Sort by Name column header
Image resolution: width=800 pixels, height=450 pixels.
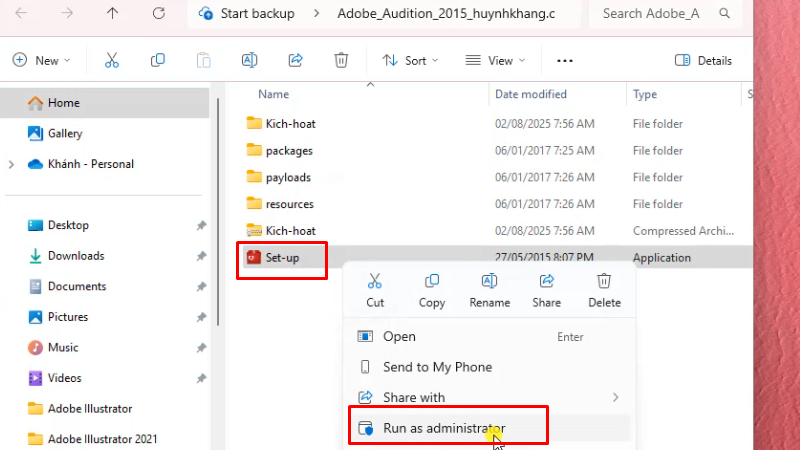click(x=273, y=94)
